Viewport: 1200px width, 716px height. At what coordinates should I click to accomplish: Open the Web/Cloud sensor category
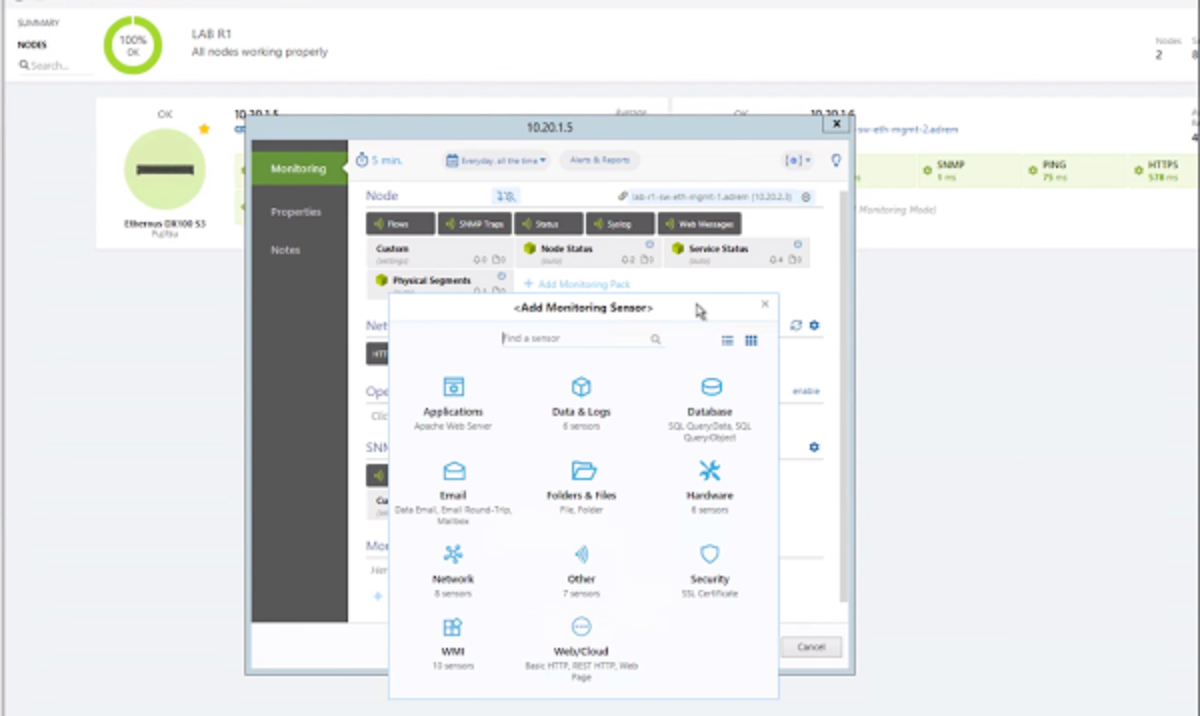(x=581, y=638)
